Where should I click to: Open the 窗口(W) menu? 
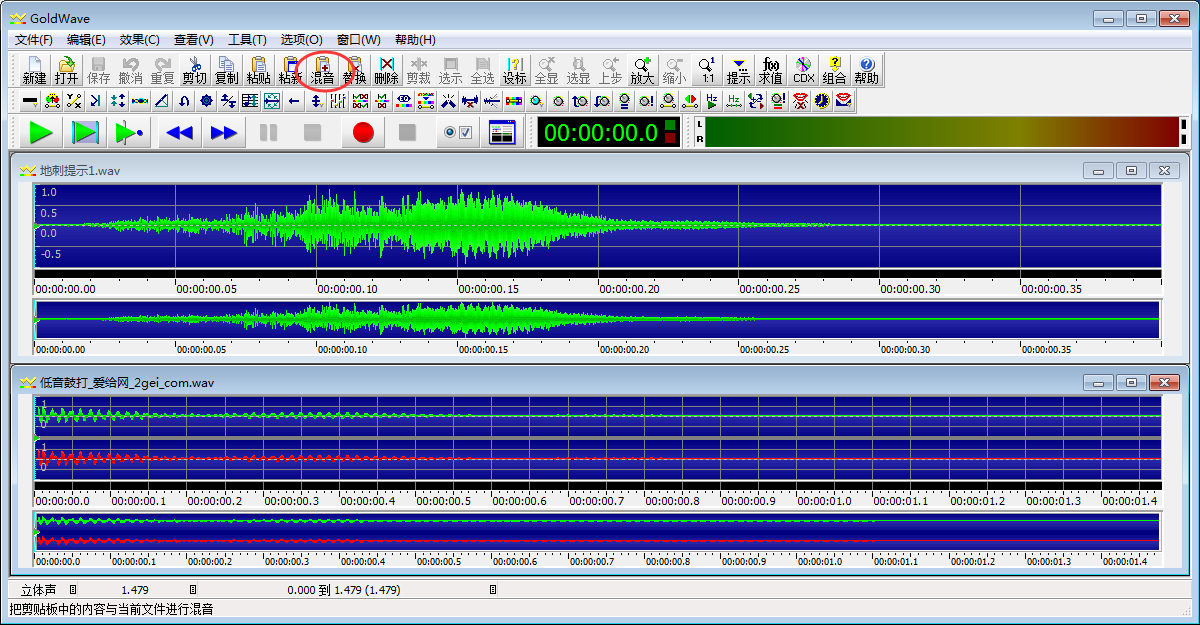pyautogui.click(x=358, y=40)
